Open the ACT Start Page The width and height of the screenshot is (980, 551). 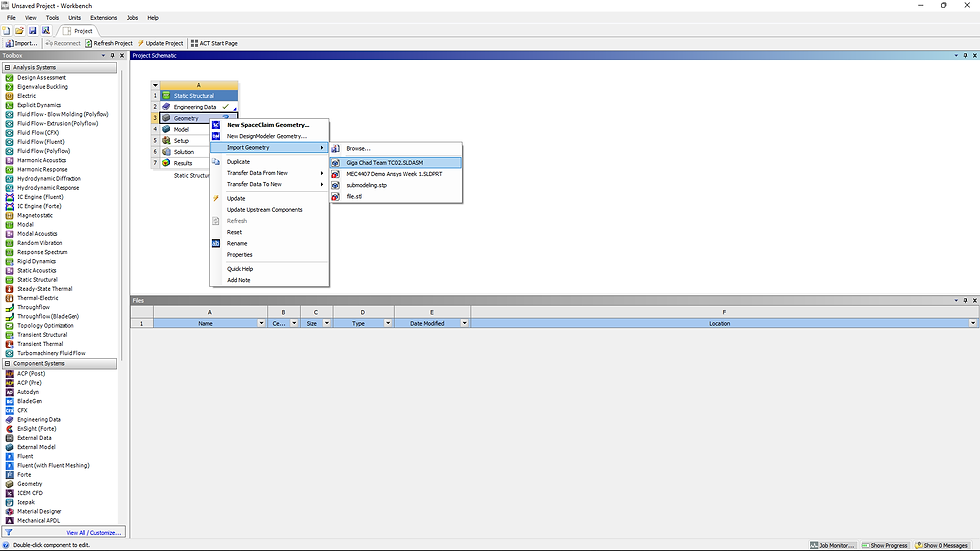214,43
